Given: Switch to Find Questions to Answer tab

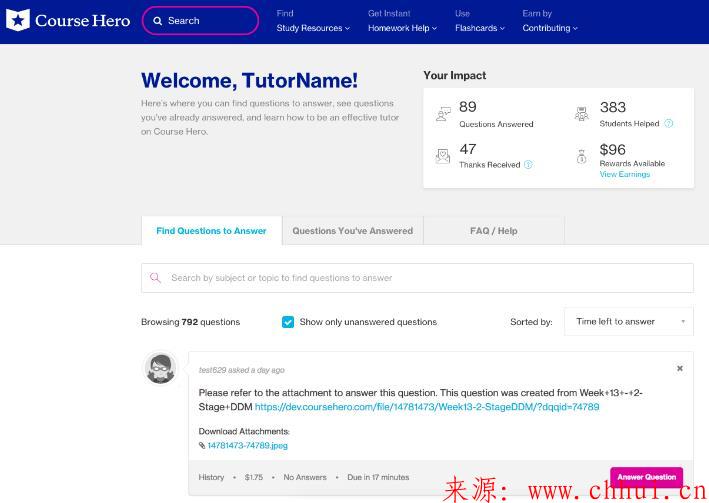Looking at the screenshot, I should click(x=212, y=231).
